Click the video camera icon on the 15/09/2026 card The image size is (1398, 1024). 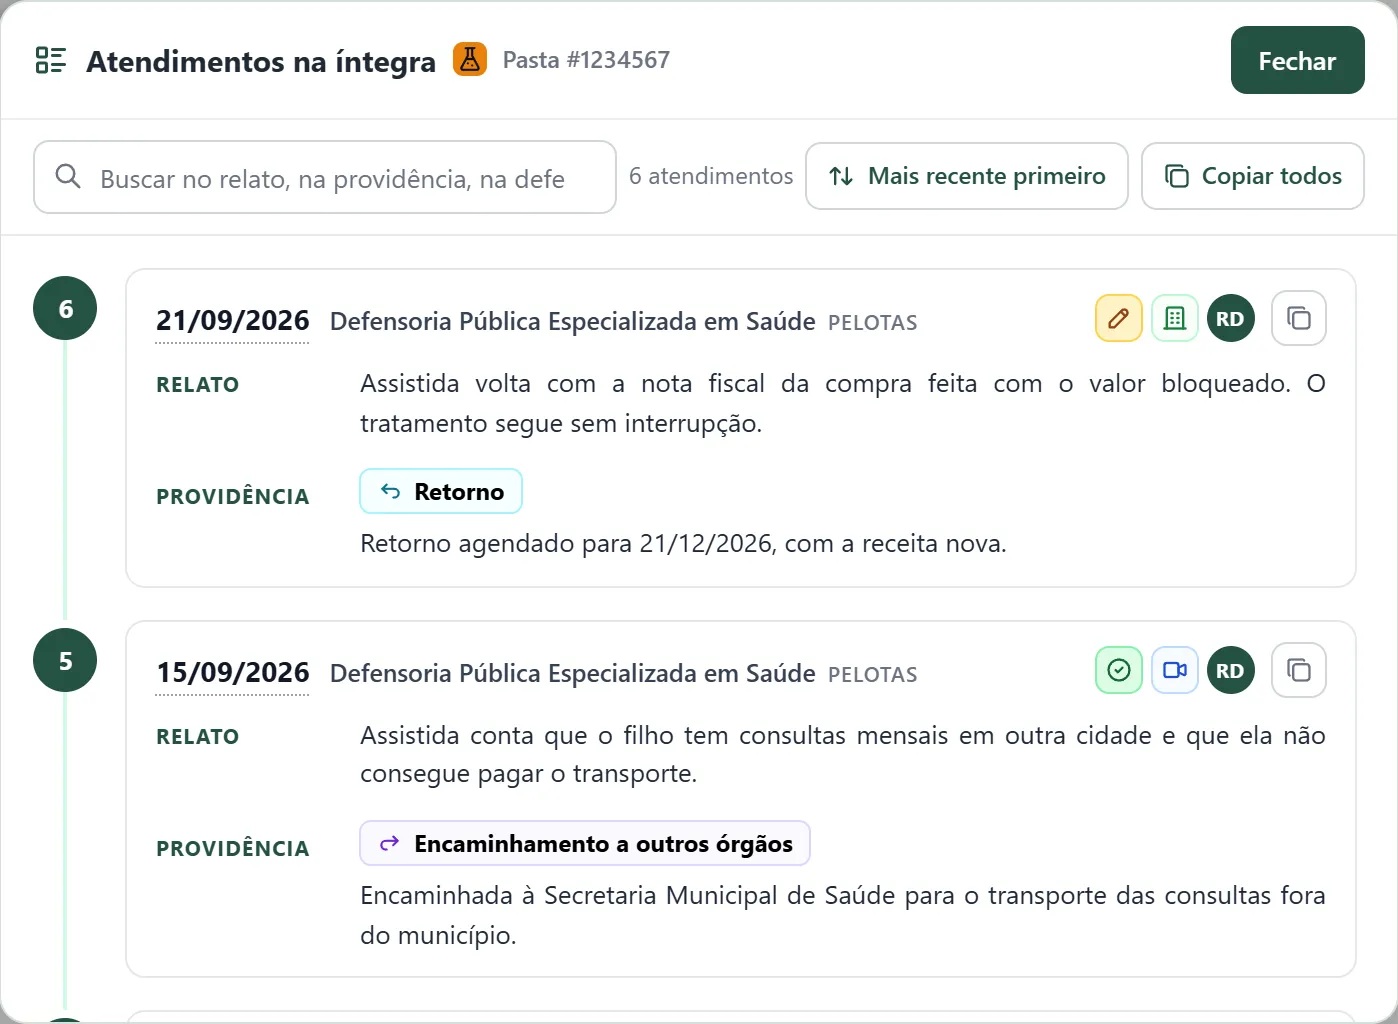click(1175, 670)
